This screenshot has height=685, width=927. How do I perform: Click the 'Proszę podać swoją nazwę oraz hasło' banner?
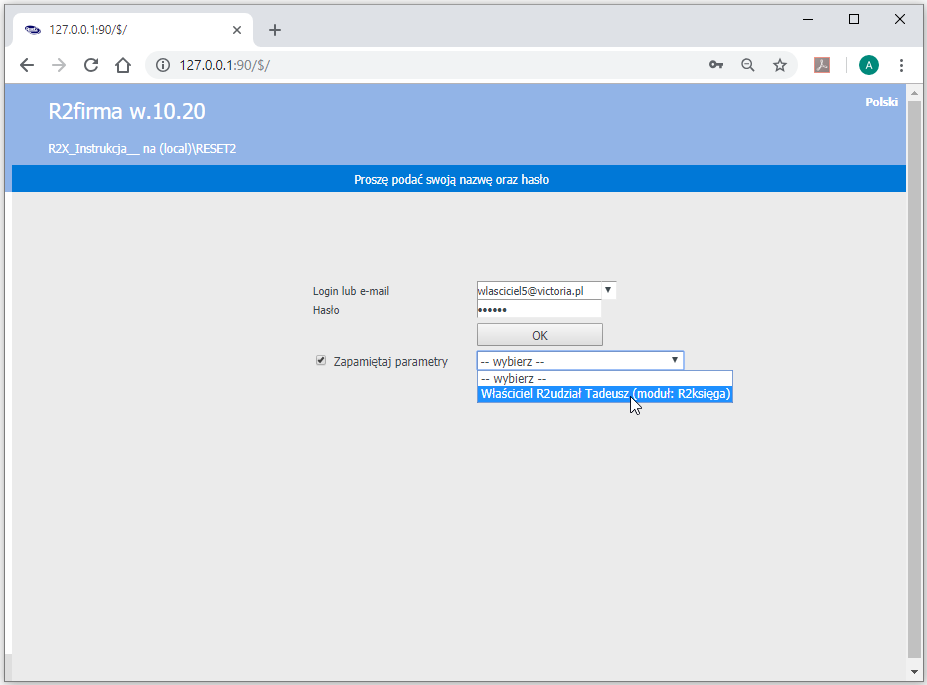[x=459, y=179]
